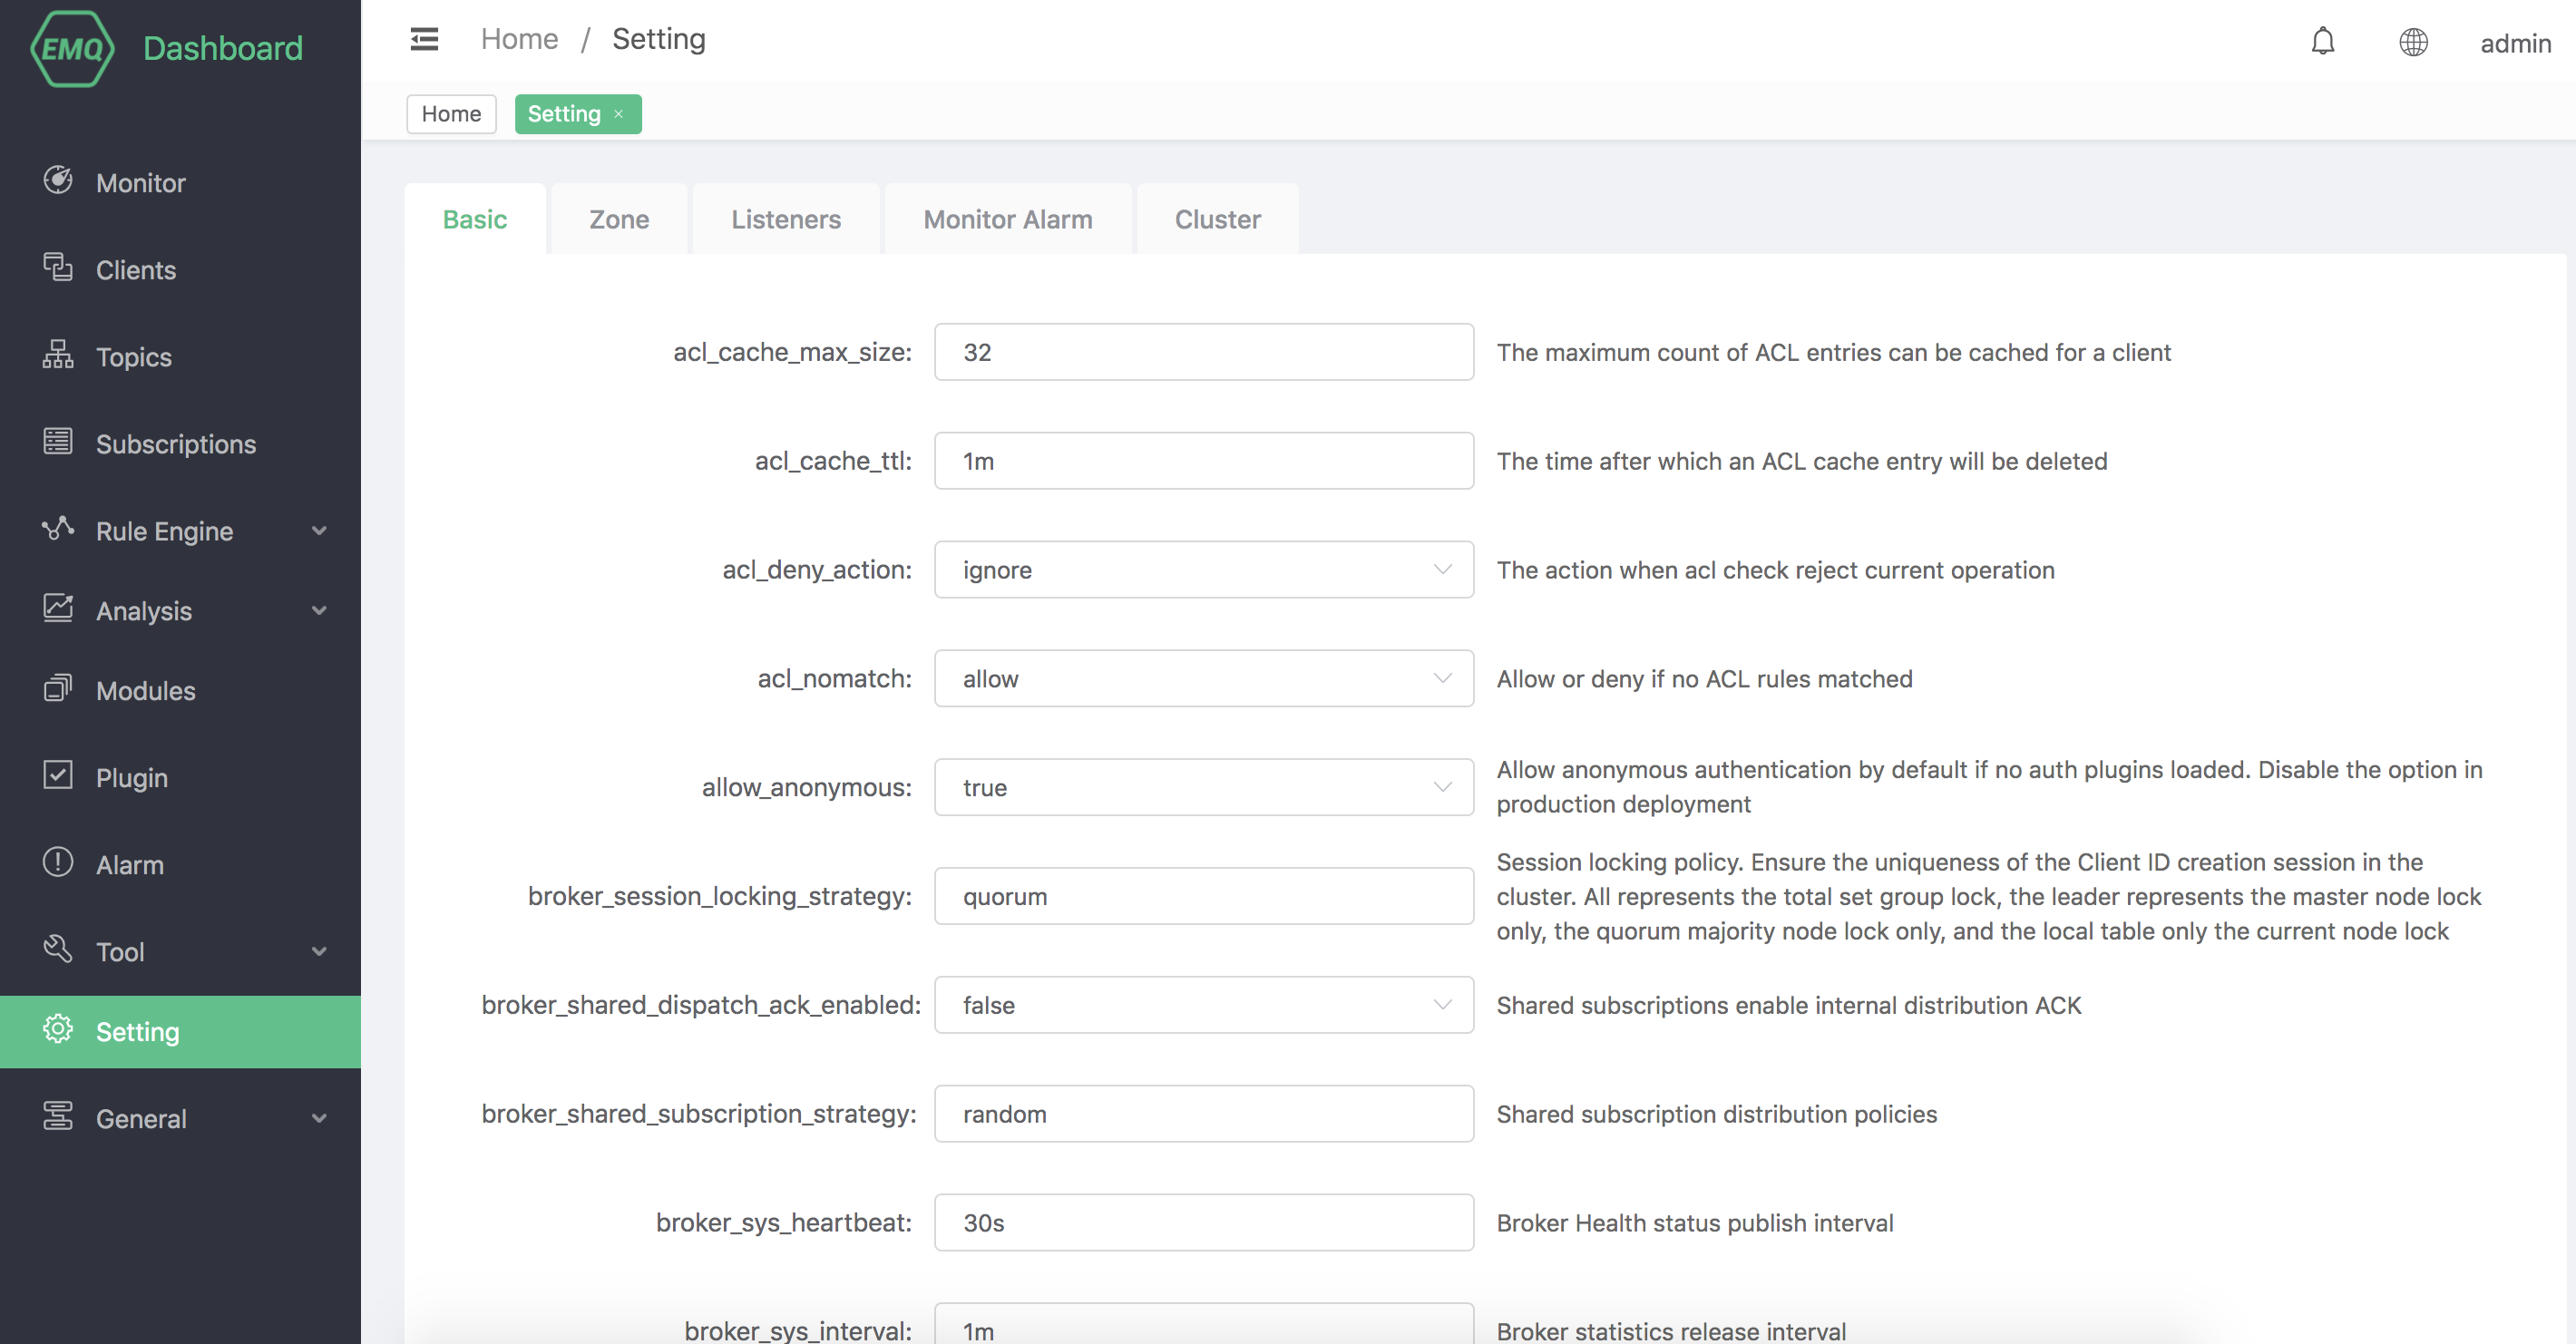Viewport: 2576px width, 1344px height.
Task: Open the Monitor menu item
Action: pos(180,183)
